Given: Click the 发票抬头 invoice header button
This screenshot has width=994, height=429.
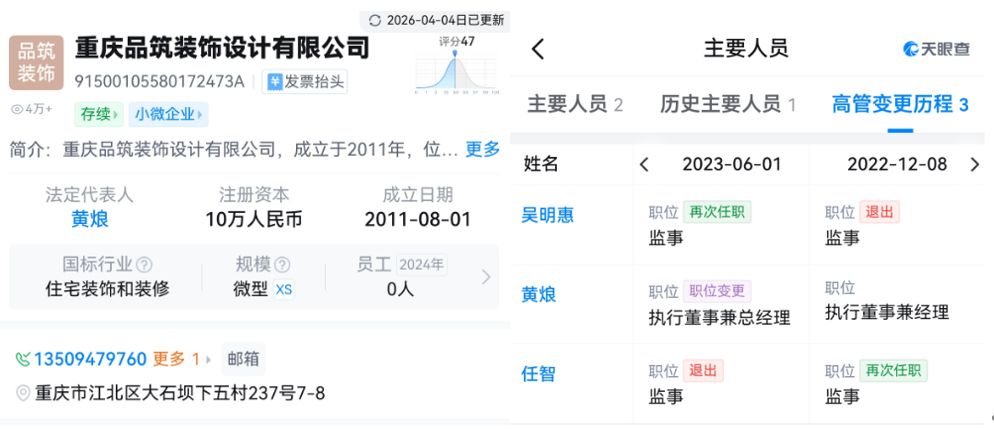Looking at the screenshot, I should pos(305,82).
